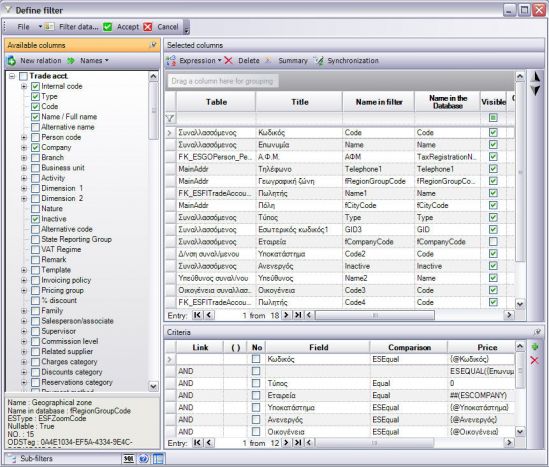Sort by the Title column header
549x467 pixels.
click(300, 102)
